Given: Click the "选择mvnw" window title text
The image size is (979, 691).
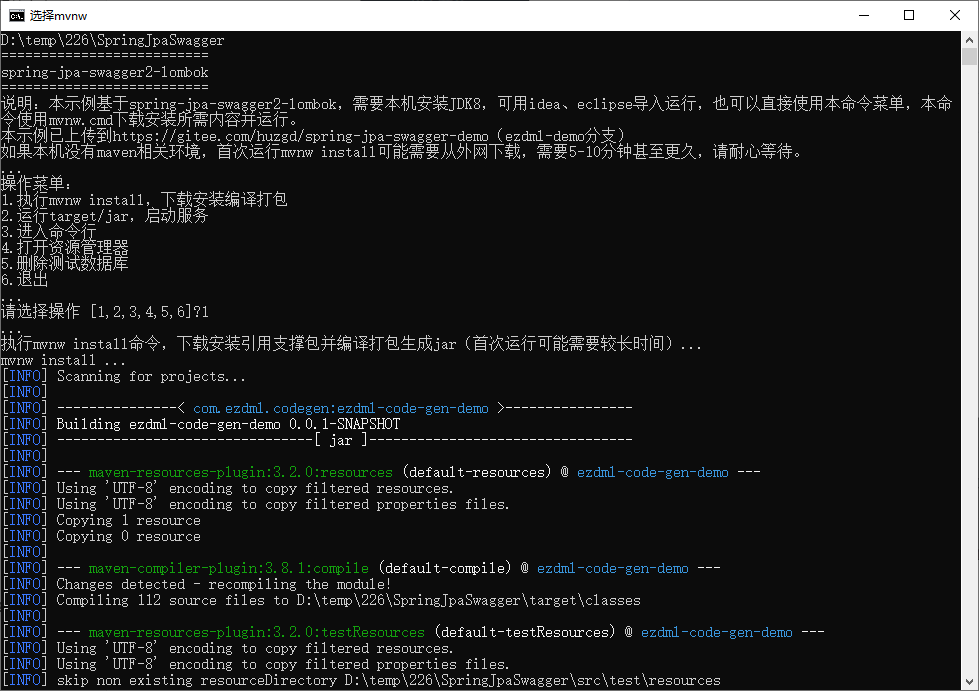Looking at the screenshot, I should 56,15.
